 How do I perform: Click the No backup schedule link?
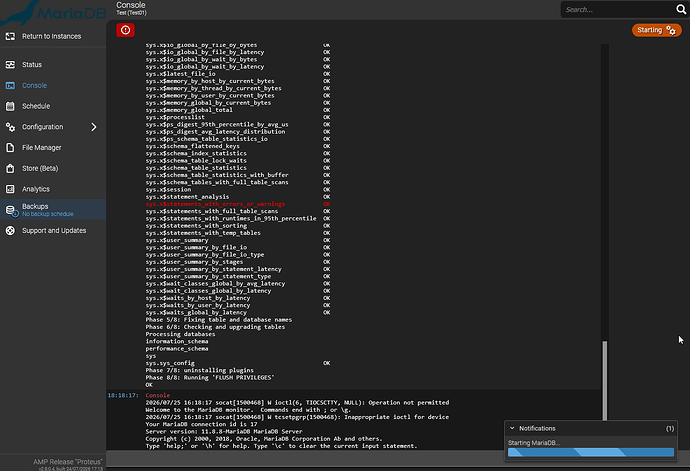tap(48, 214)
